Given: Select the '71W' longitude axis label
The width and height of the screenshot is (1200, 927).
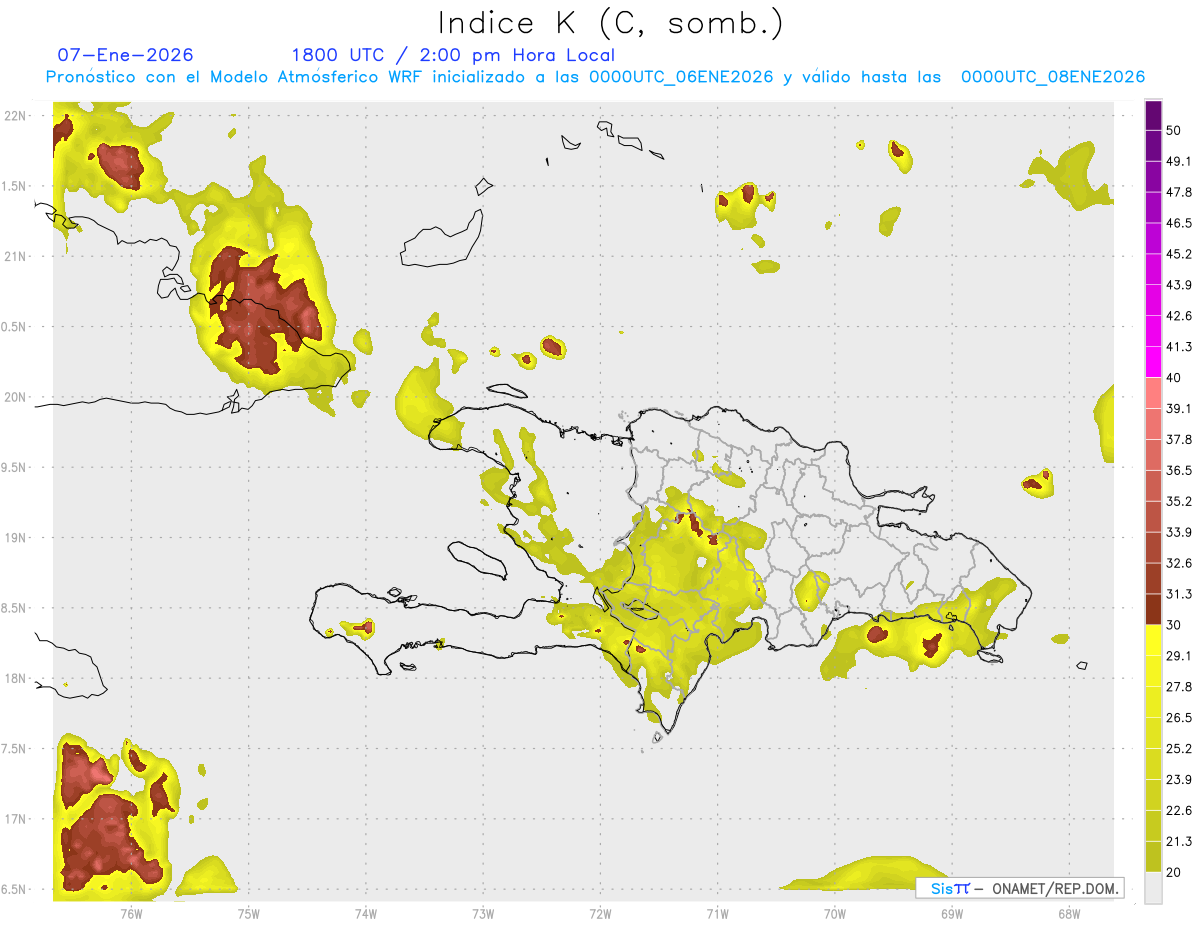Looking at the screenshot, I should pos(717,914).
